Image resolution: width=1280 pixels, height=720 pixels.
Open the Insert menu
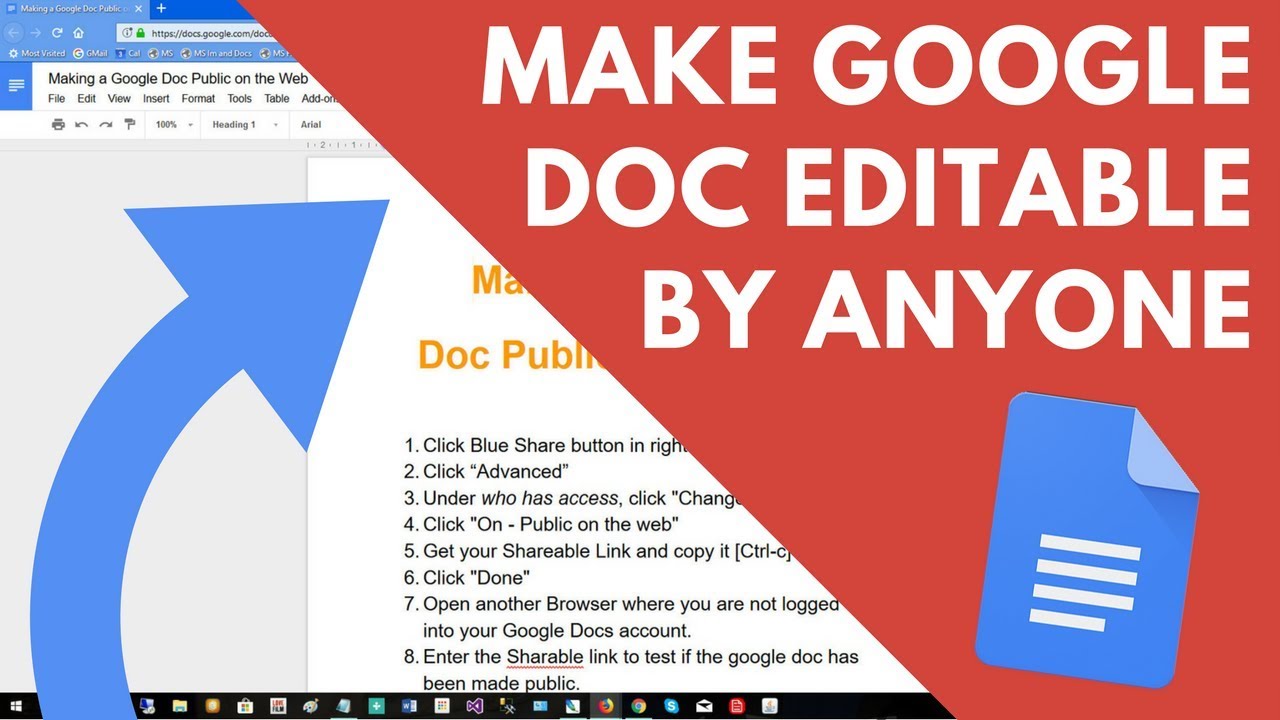coord(156,99)
